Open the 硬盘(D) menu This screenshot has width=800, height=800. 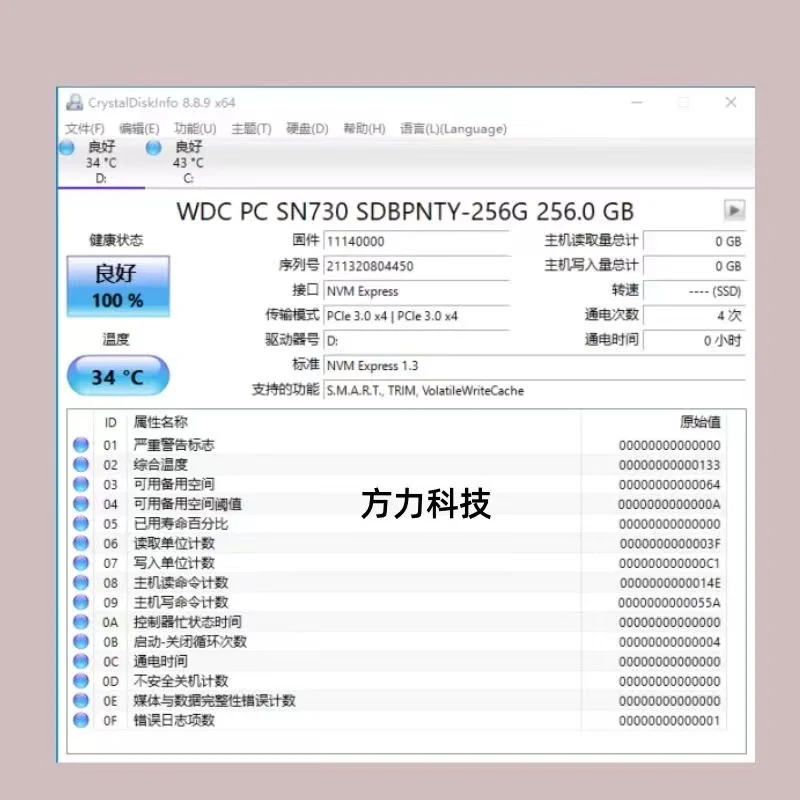(307, 129)
